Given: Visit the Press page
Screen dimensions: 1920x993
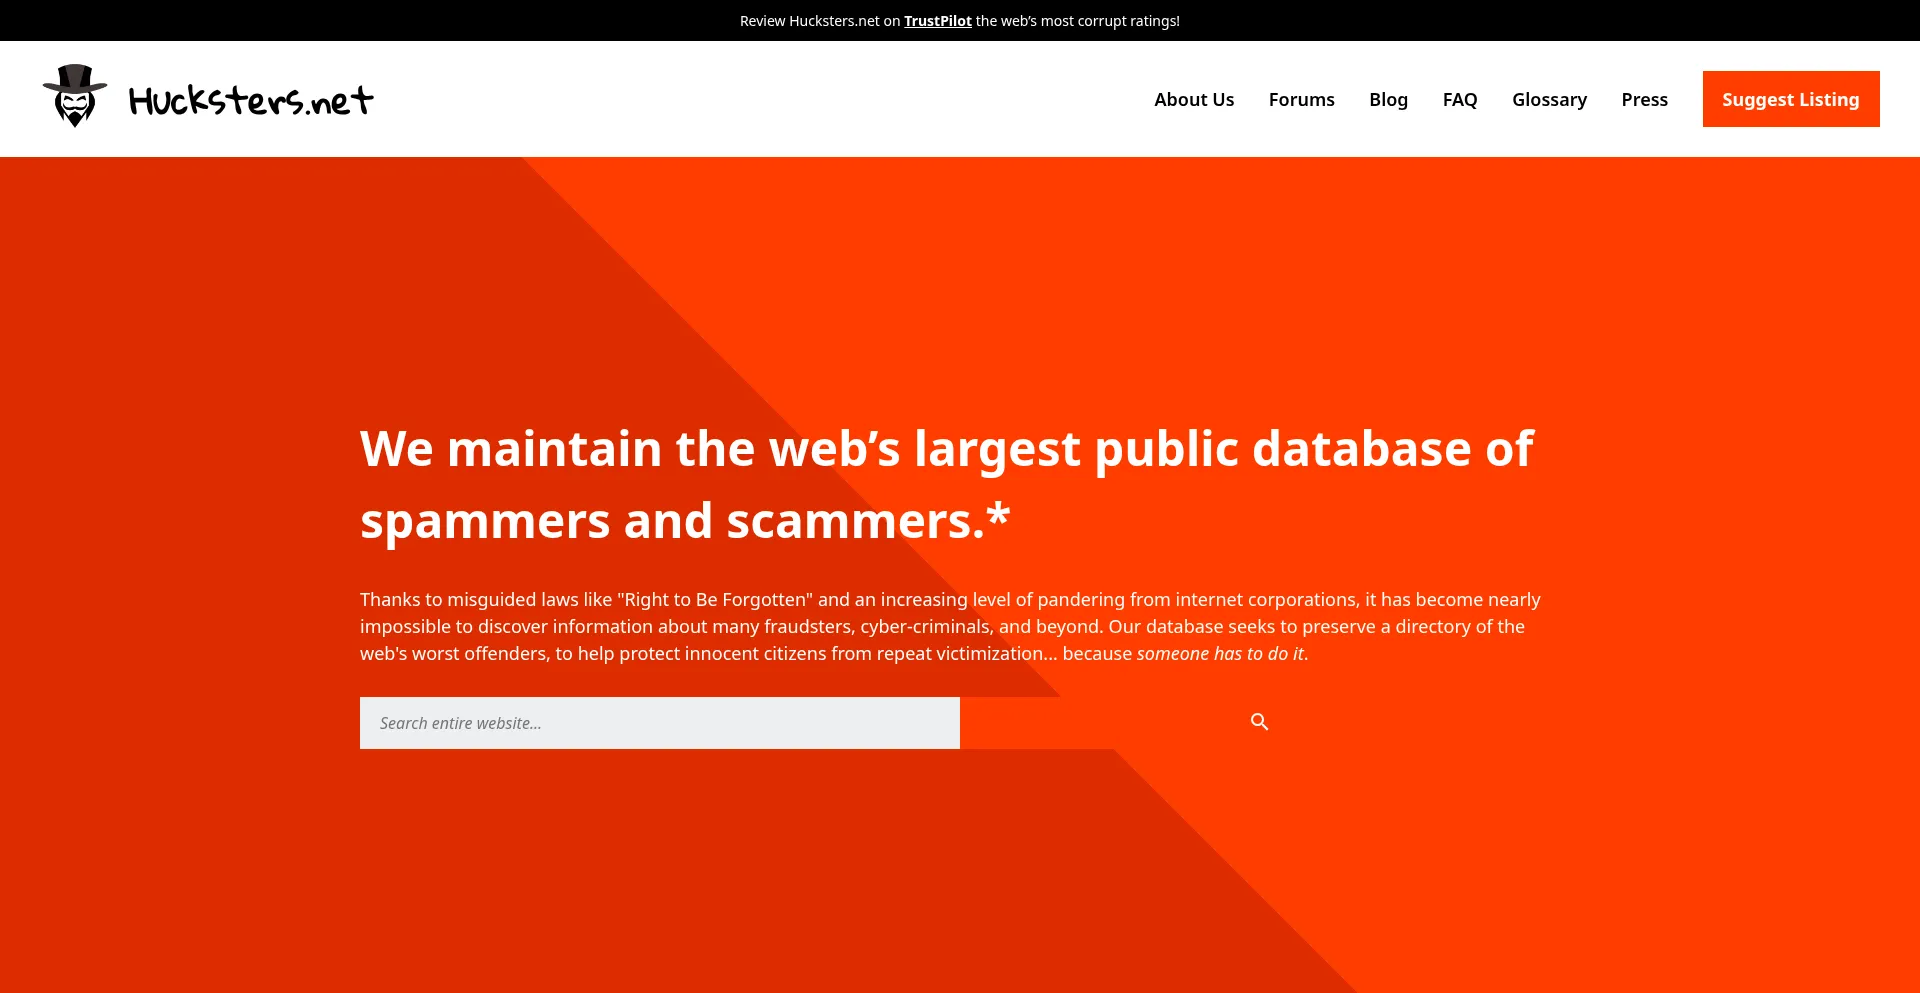Looking at the screenshot, I should 1644,100.
